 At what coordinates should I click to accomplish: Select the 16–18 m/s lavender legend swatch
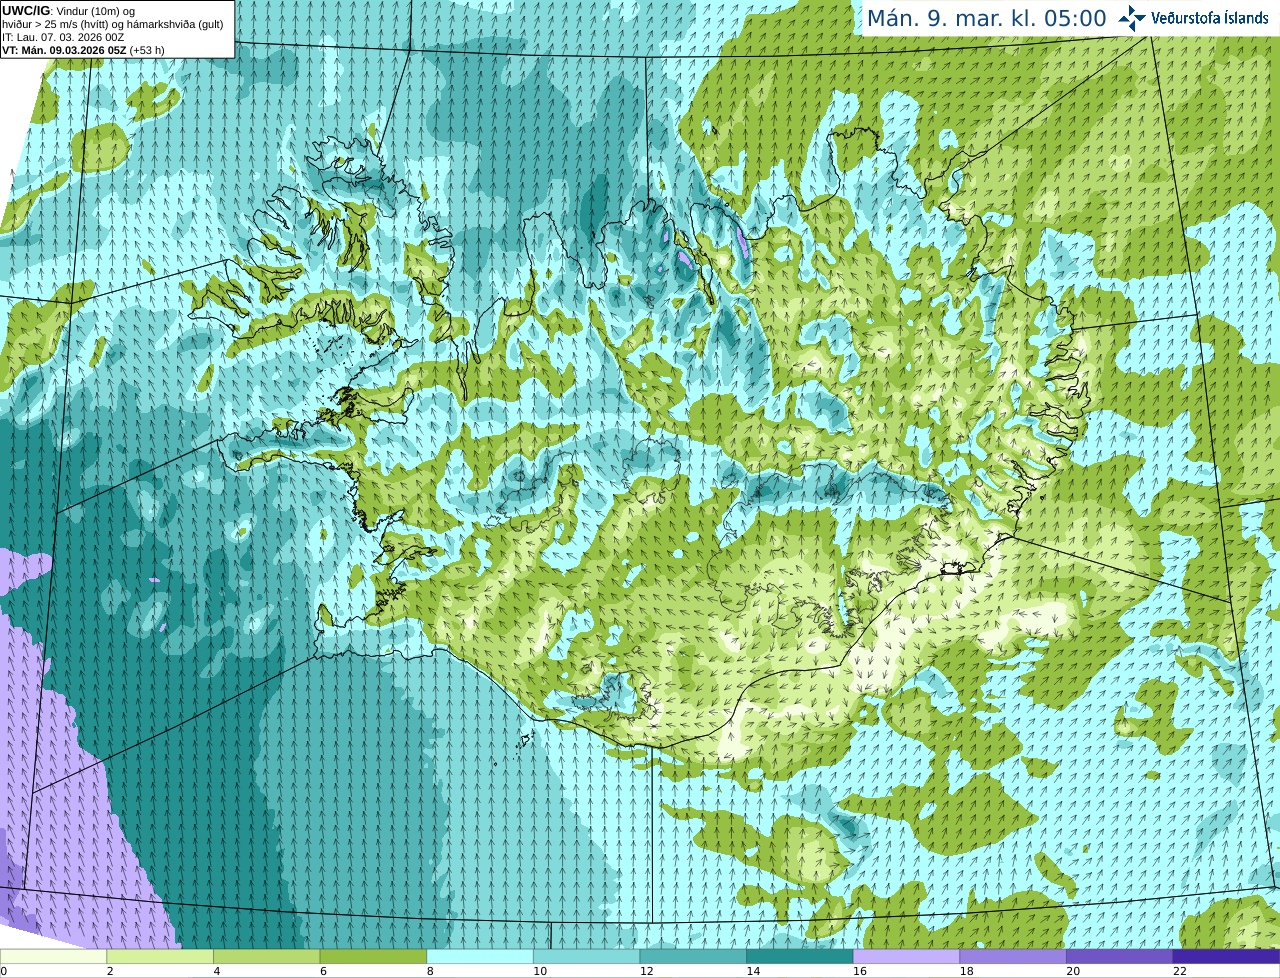(x=906, y=956)
